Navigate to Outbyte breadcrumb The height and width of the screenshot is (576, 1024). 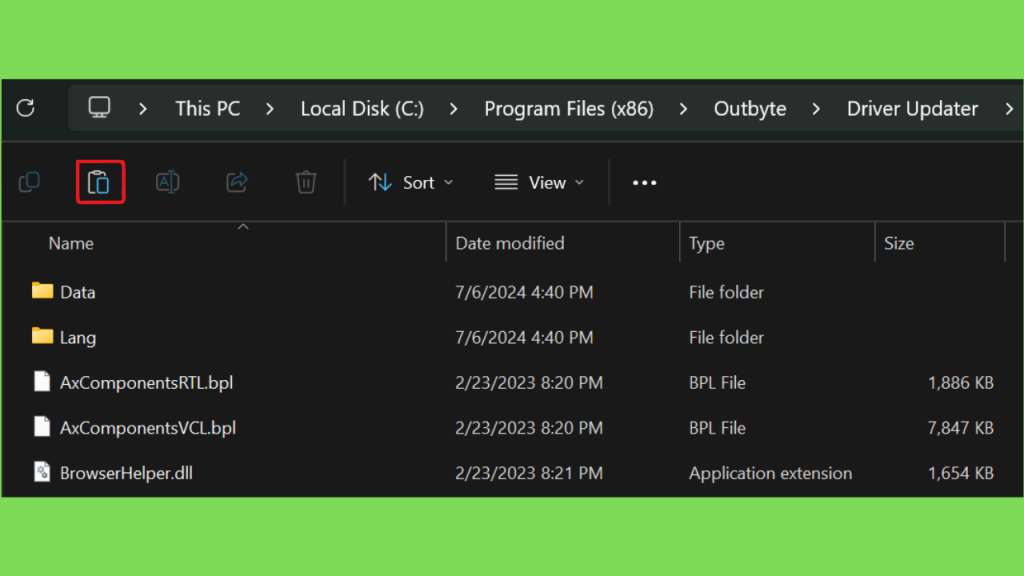(x=750, y=108)
